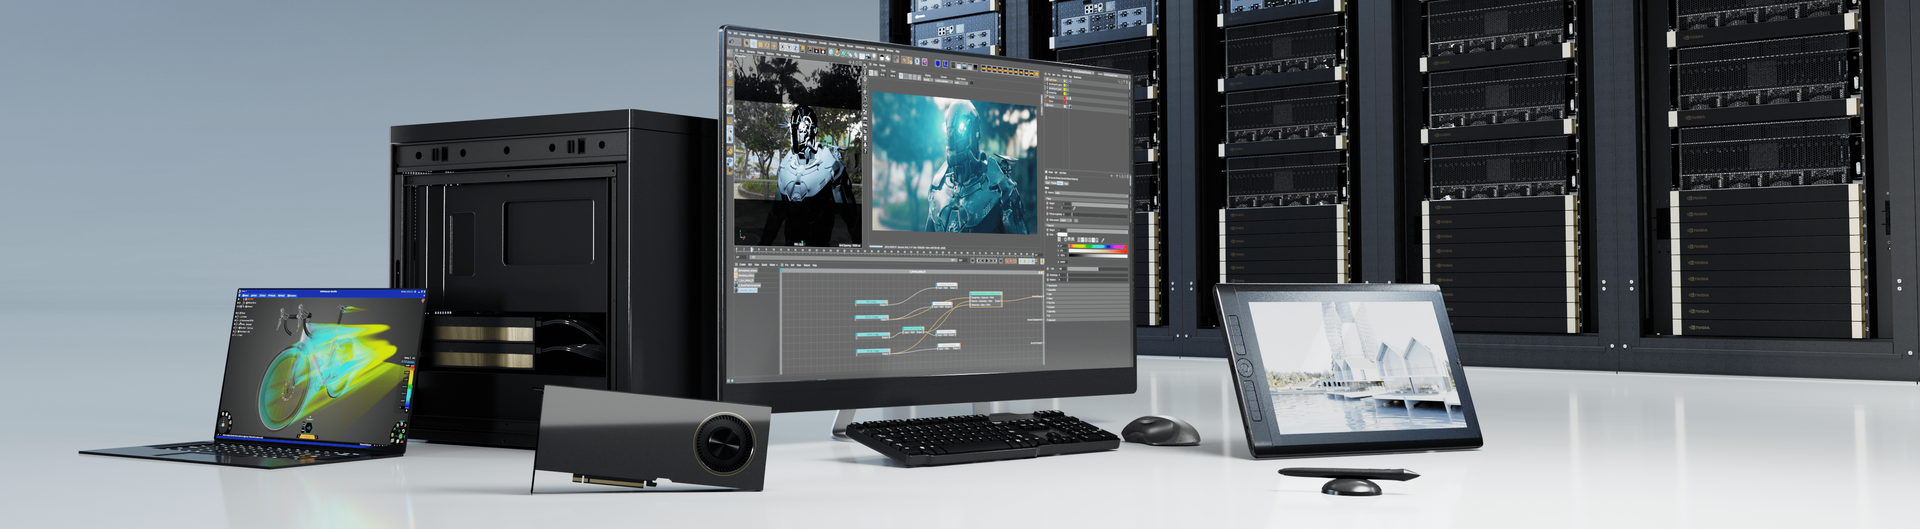
Task: Adjust the black-to-white brightness slider
Action: 1098,256
